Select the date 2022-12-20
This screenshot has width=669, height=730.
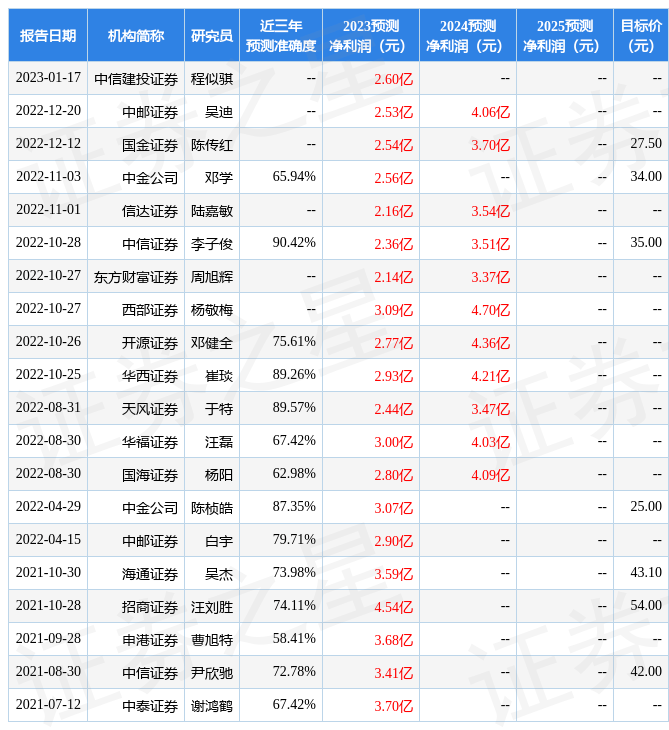48,111
